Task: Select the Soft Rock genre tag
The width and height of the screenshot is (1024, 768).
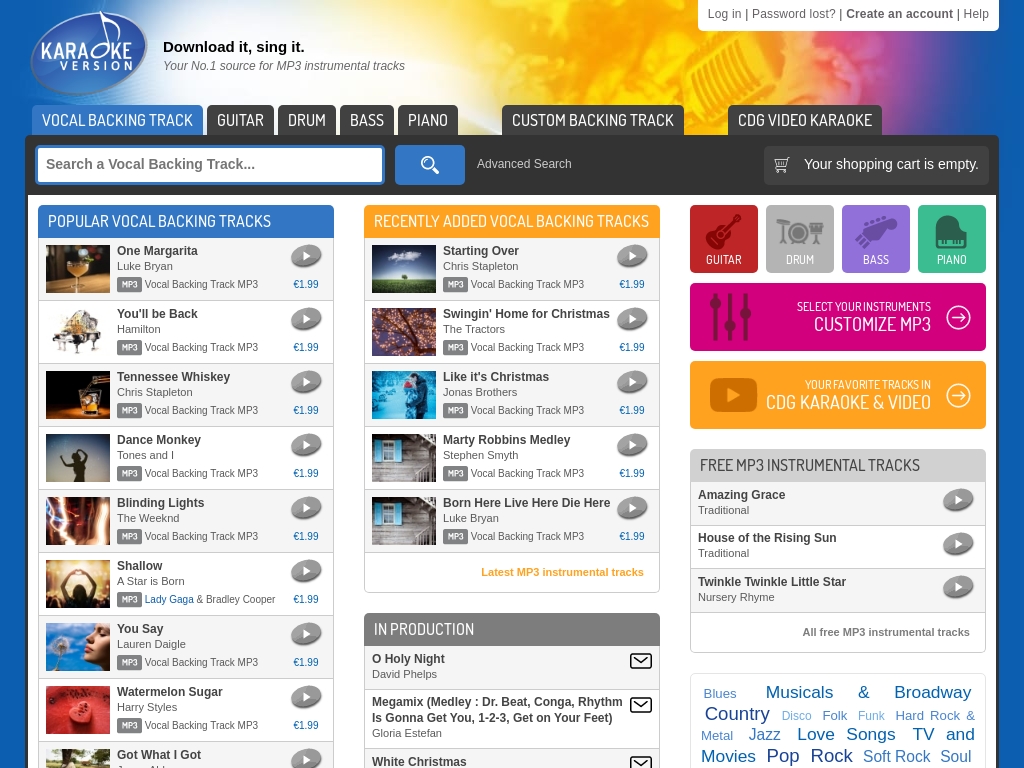Action: tap(897, 756)
